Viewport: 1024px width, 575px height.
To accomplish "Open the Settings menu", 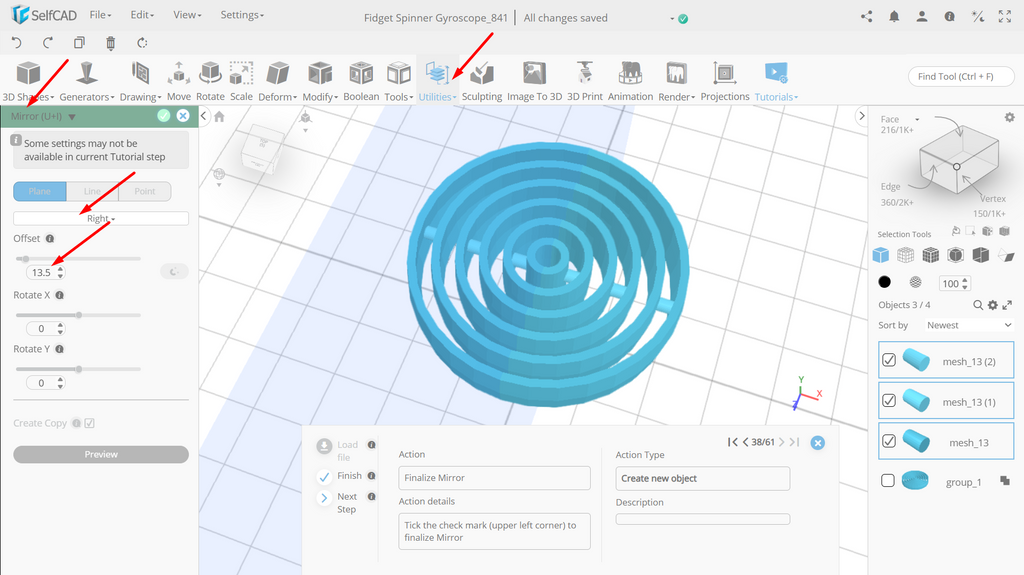I will click(x=242, y=14).
